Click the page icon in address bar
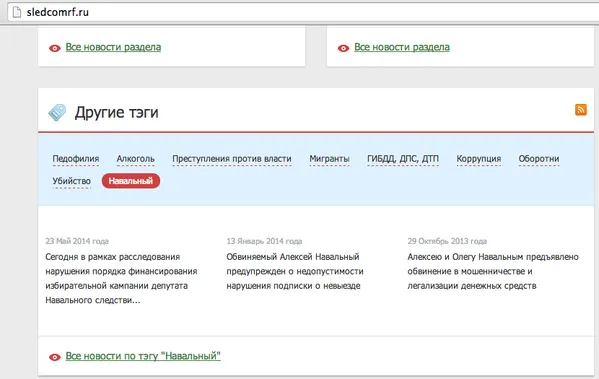 click(16, 12)
